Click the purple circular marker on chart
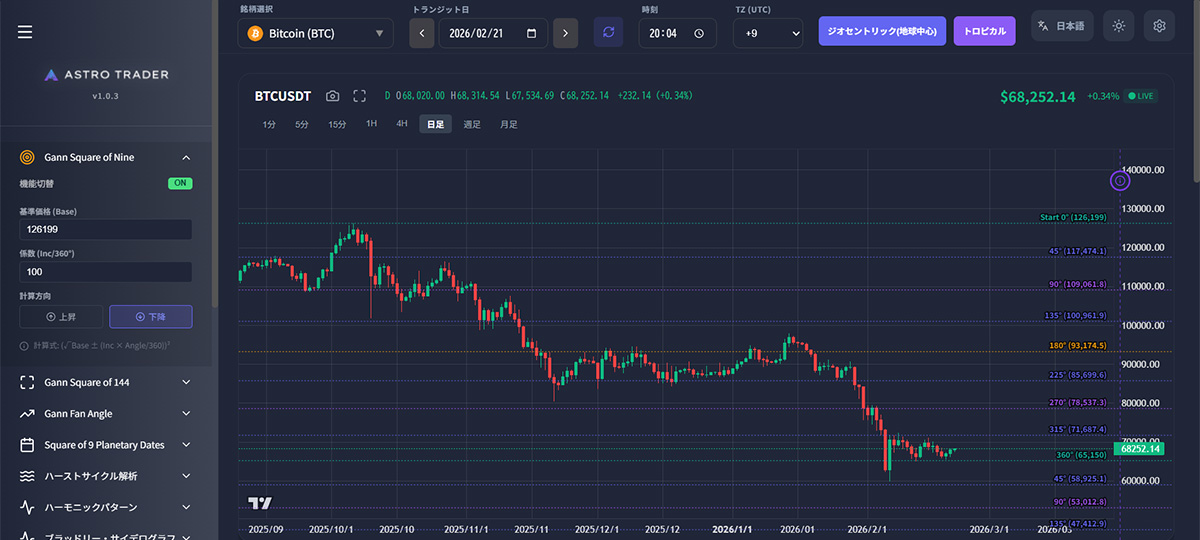 (x=1120, y=181)
